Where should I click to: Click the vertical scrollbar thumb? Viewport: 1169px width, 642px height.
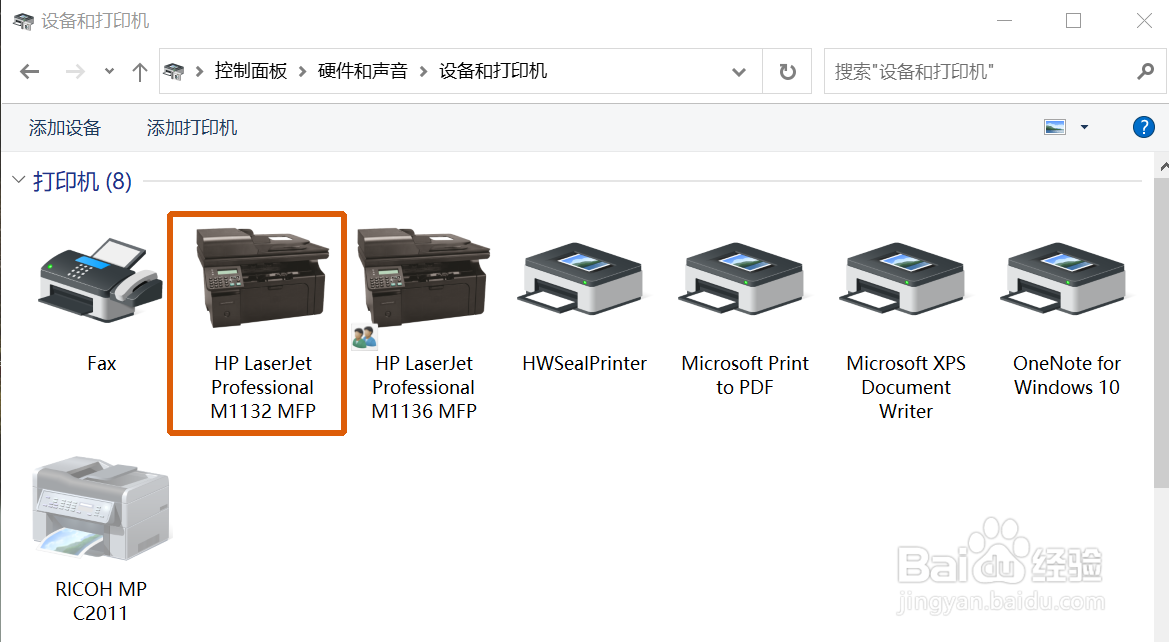tap(1162, 332)
